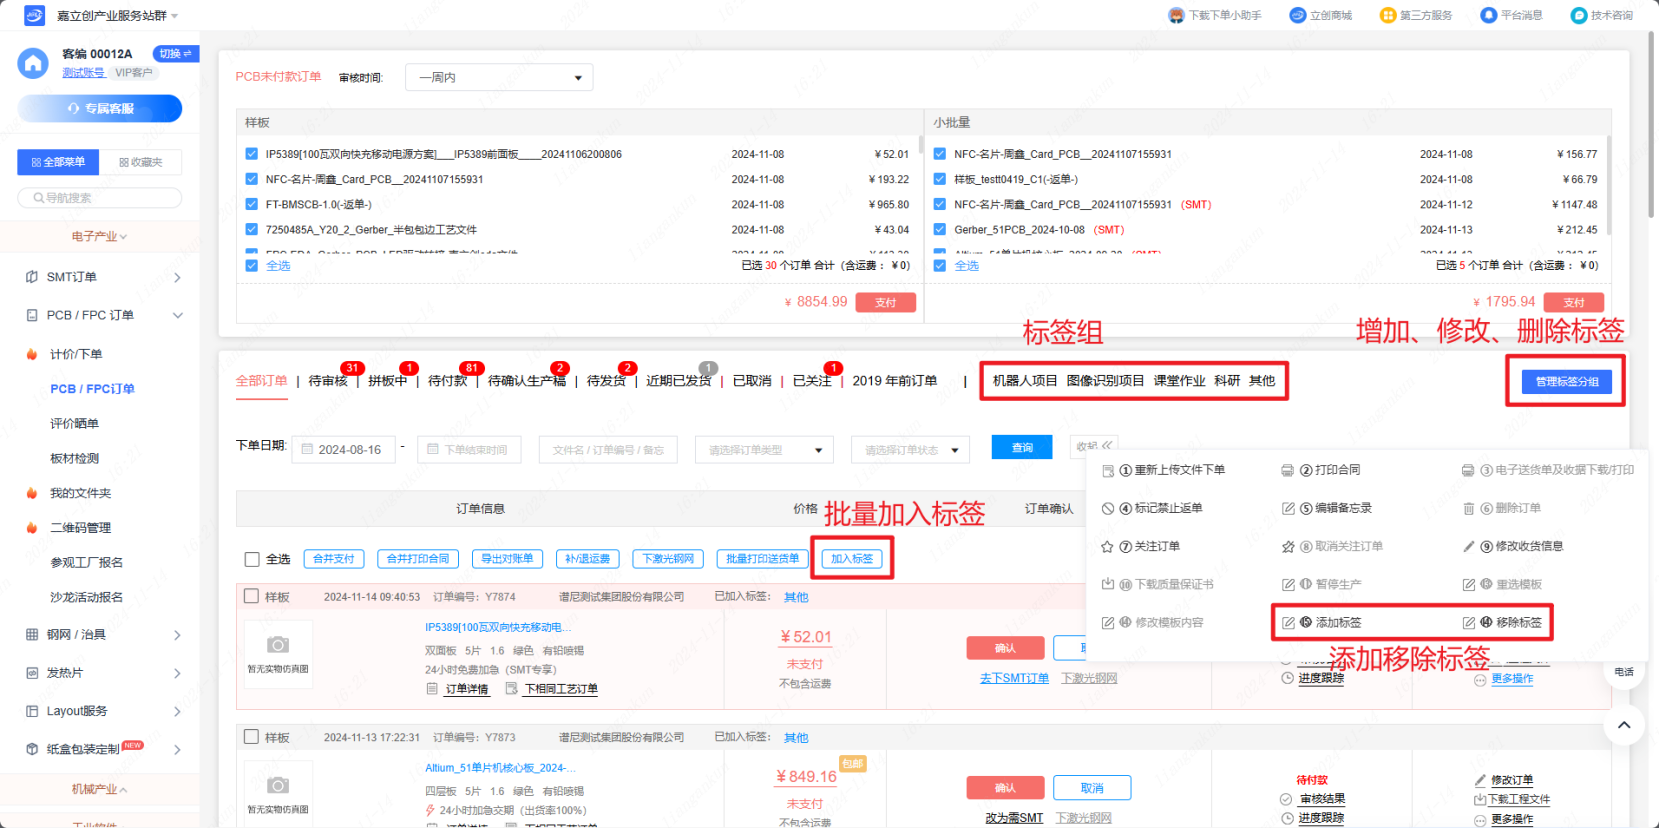Open the 下载下单小助手 icon in top bar
1659x828 pixels.
[x=1176, y=15]
